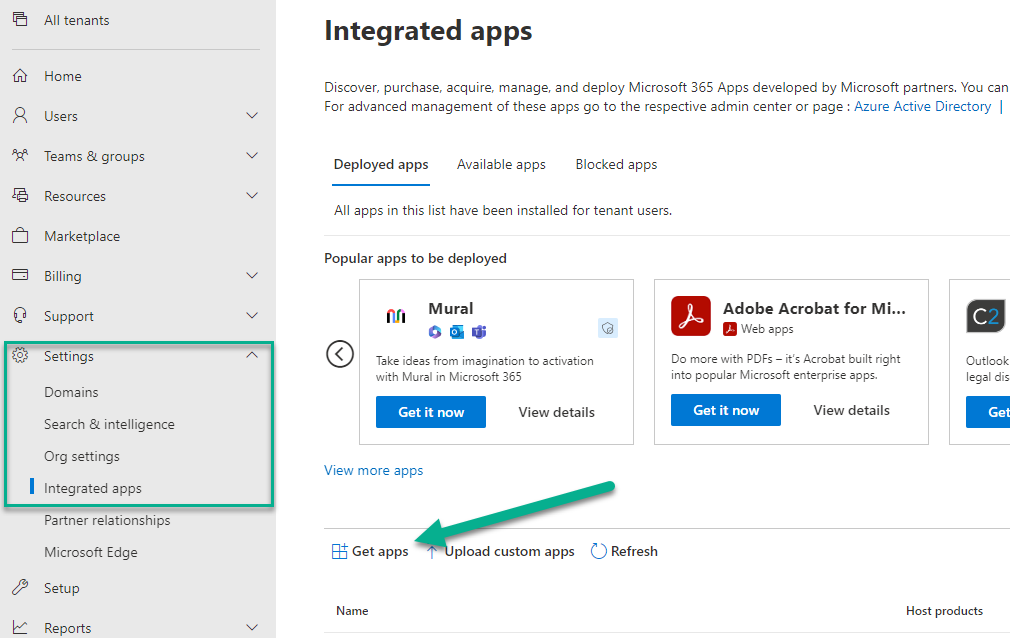Viewport: 1010px width, 638px height.
Task: Sort by the Name column header
Action: 352,611
